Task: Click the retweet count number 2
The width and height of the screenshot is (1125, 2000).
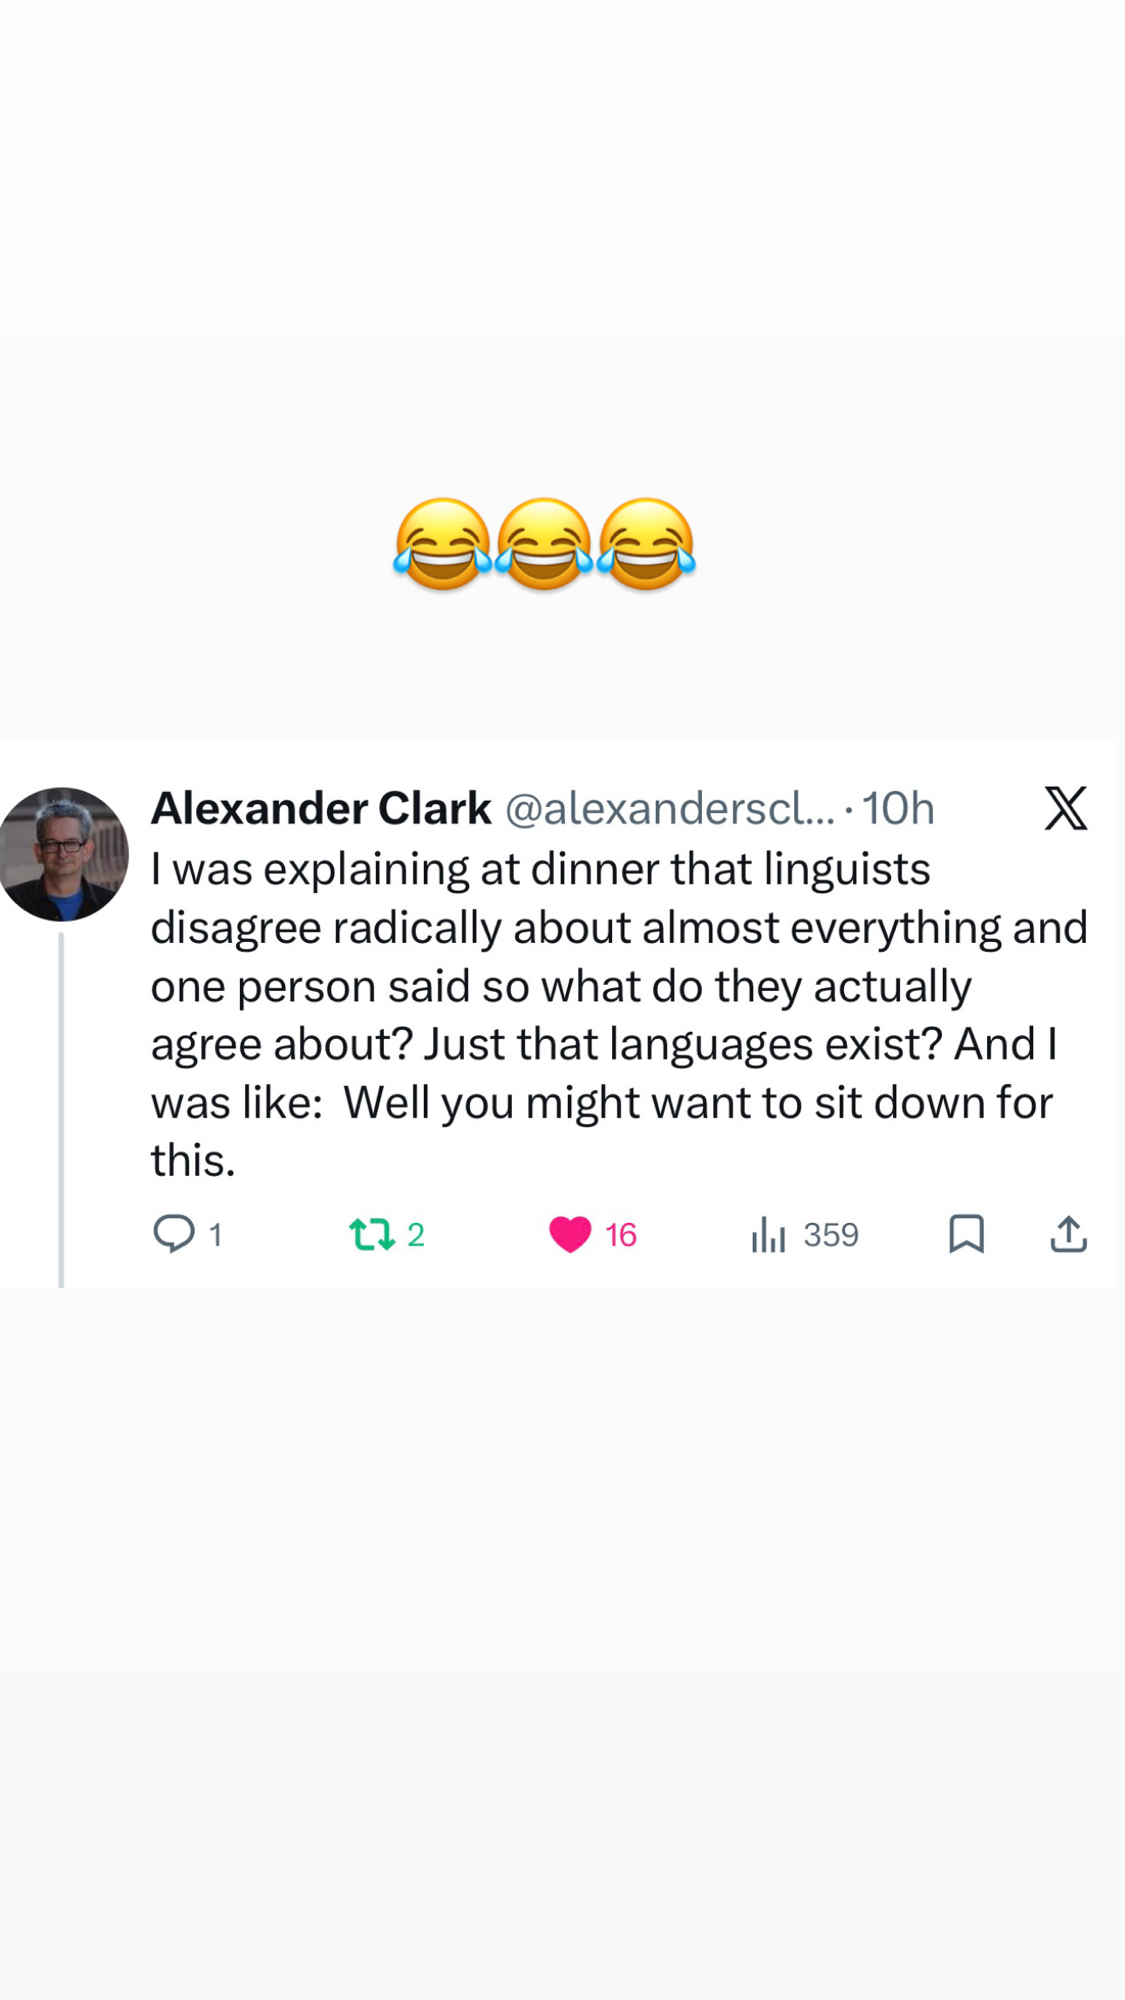Action: point(416,1235)
